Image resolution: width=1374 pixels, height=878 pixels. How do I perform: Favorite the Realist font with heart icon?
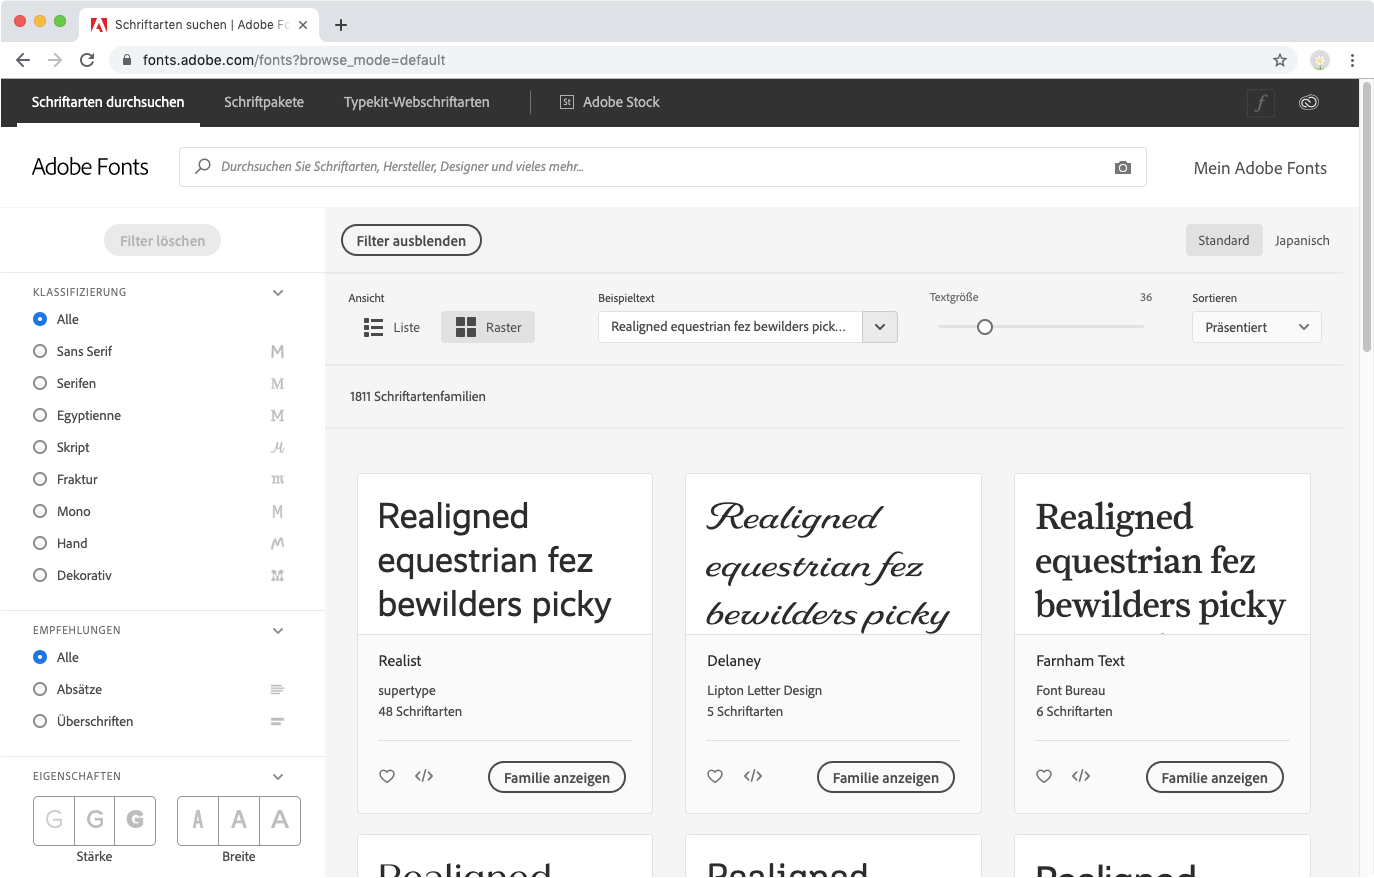tap(387, 776)
